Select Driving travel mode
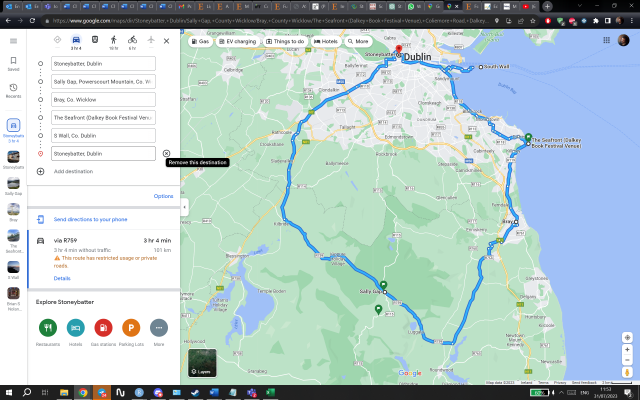640x400 pixels. [76, 41]
